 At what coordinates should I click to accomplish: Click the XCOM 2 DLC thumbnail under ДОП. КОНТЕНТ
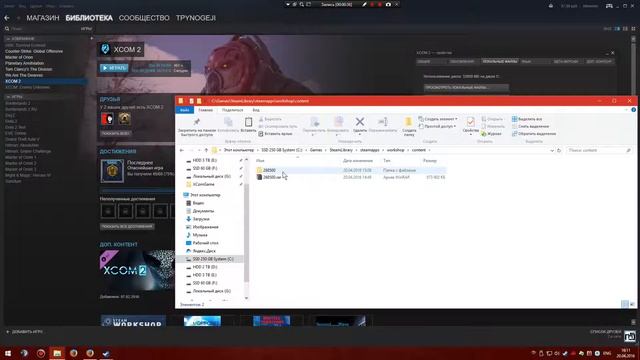click(x=137, y=270)
